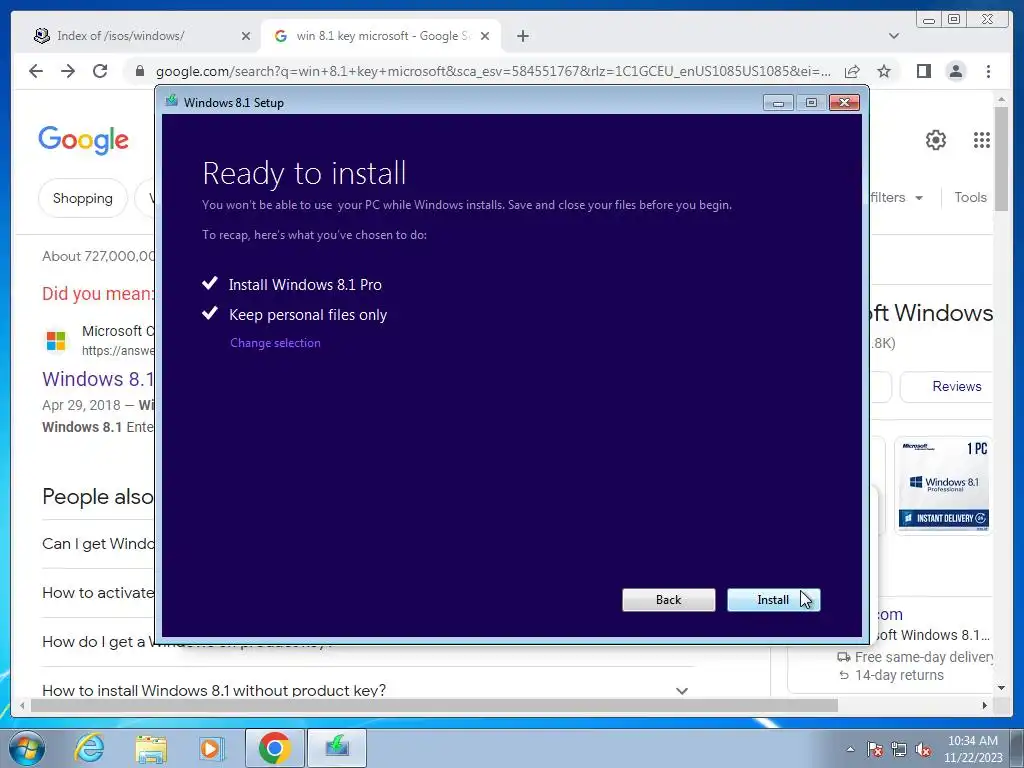Open Google settings gear
Viewport: 1024px width, 768px height.
pyautogui.click(x=936, y=140)
